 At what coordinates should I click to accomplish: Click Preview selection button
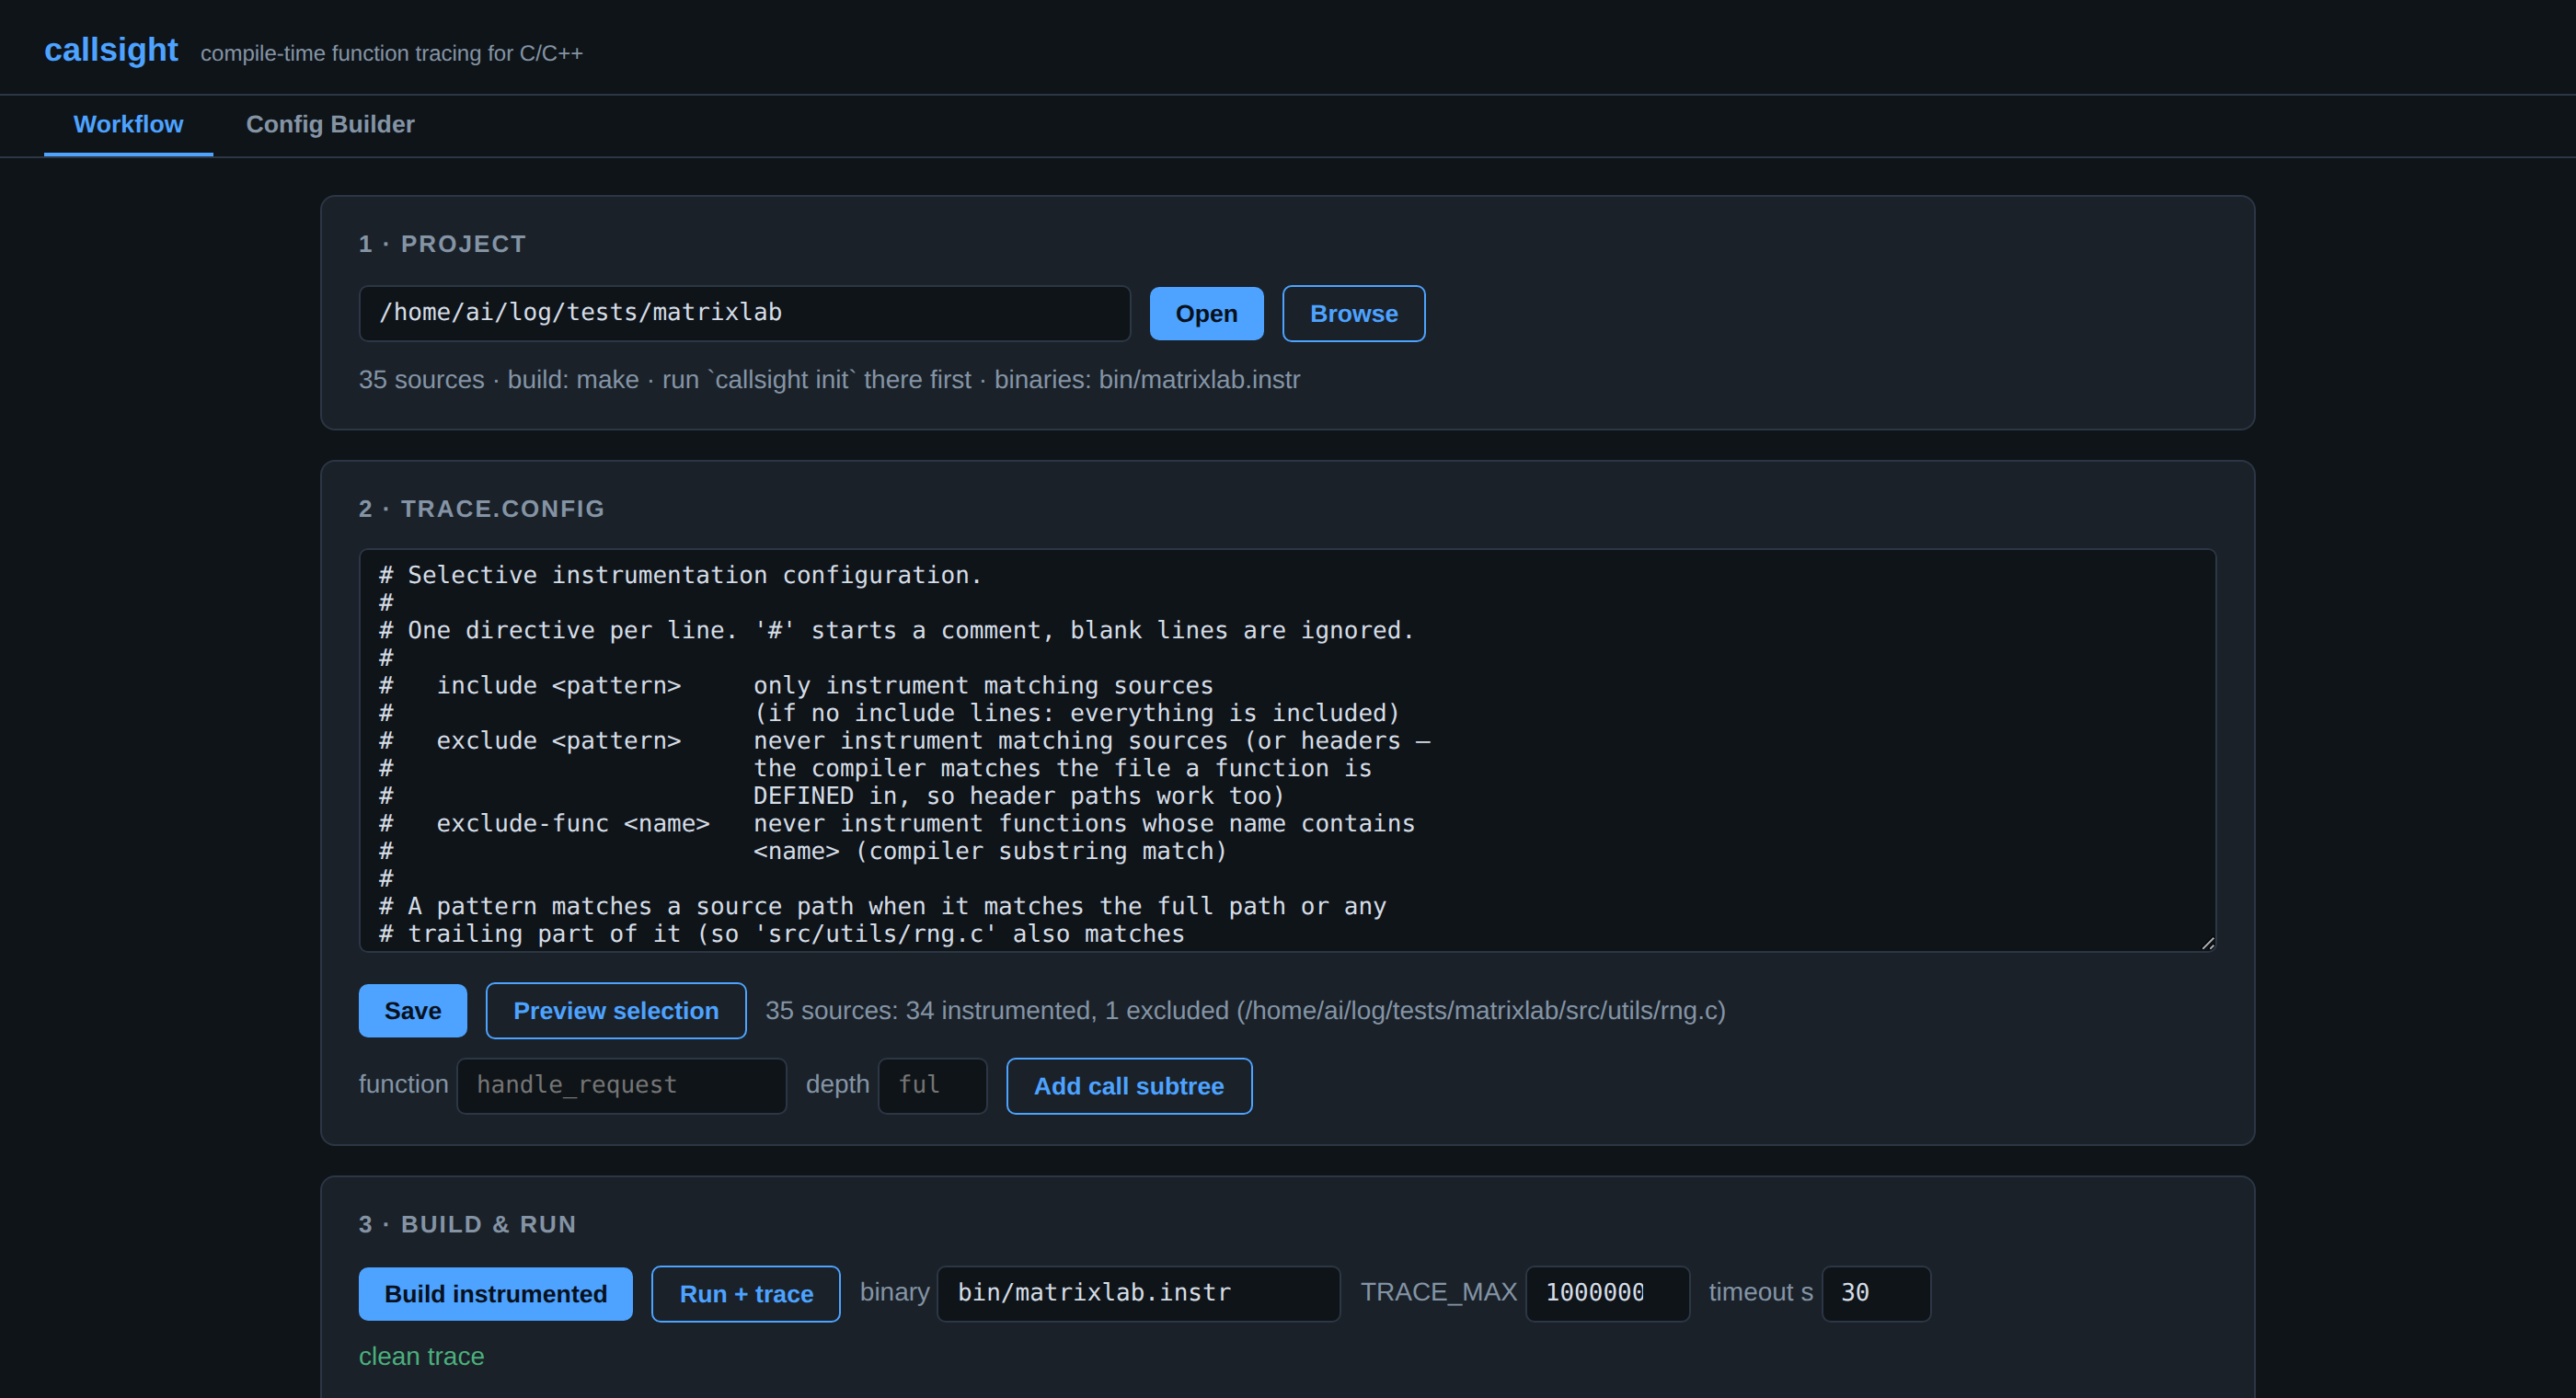tap(616, 1010)
